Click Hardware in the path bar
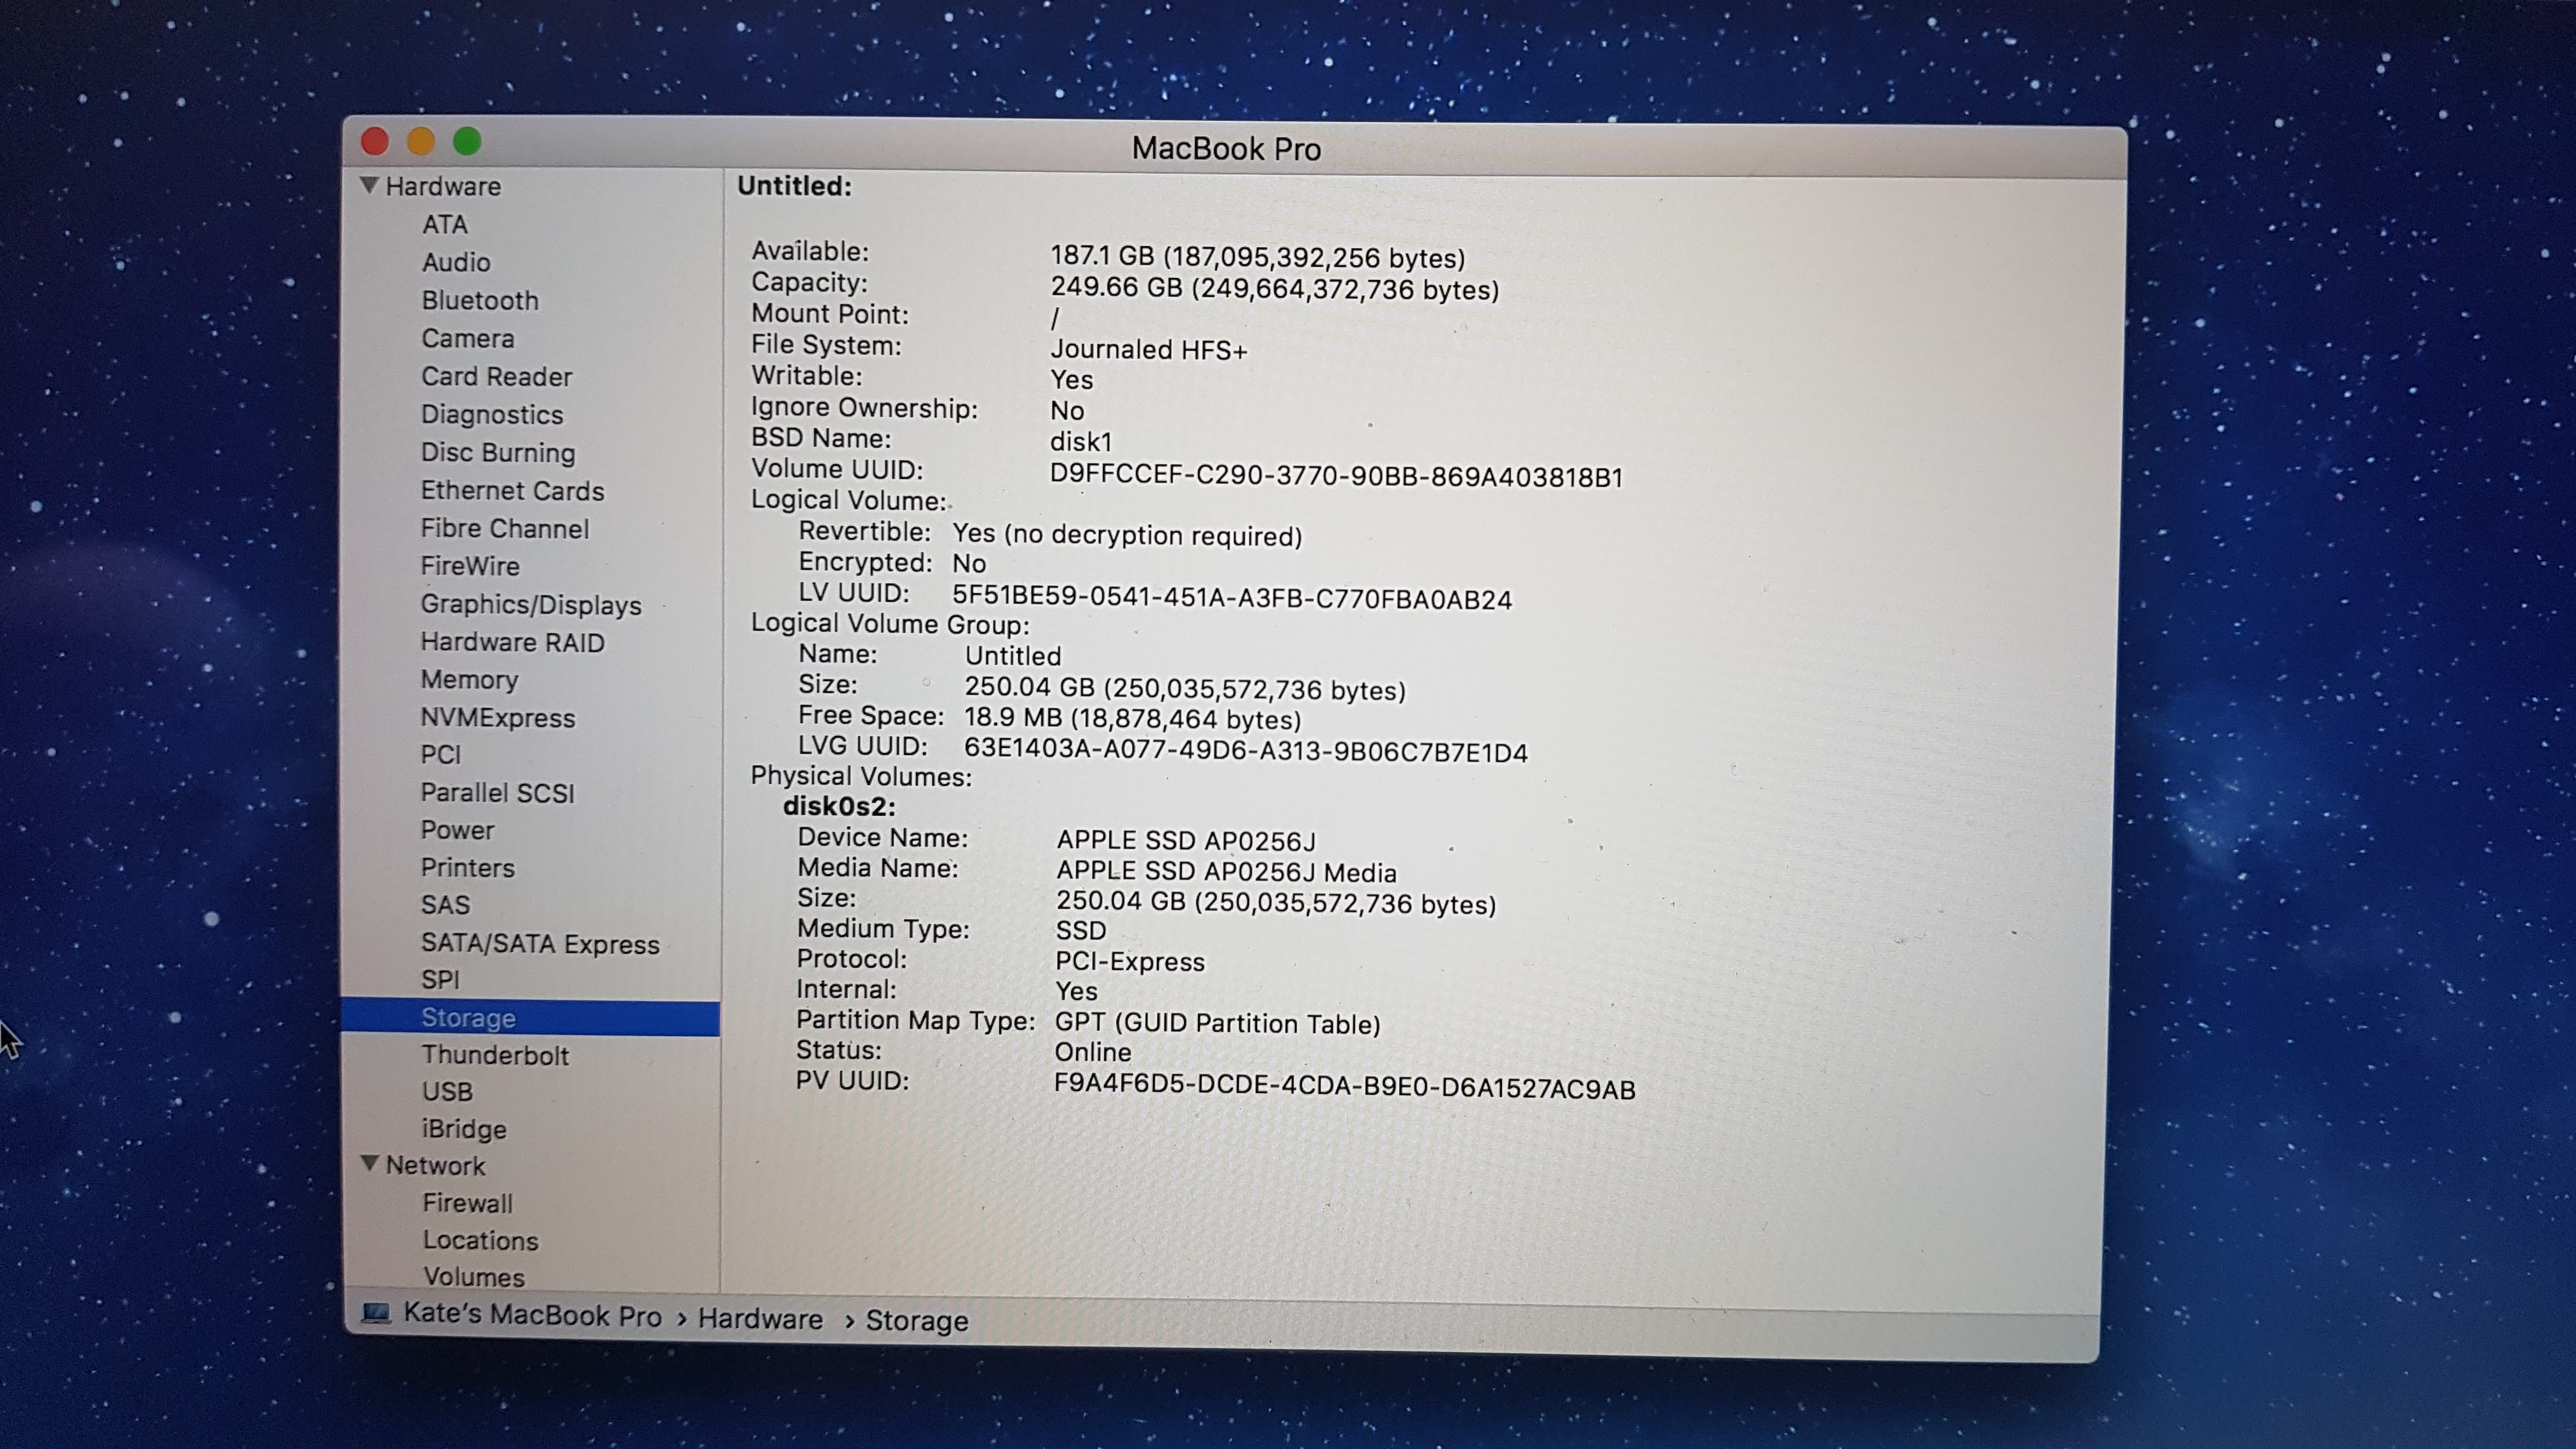This screenshot has height=1449, width=2576. tap(759, 1319)
